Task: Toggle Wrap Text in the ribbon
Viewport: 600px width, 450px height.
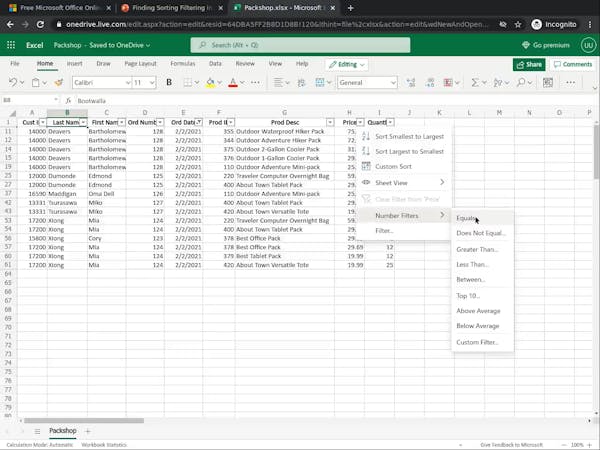Action: [302, 82]
